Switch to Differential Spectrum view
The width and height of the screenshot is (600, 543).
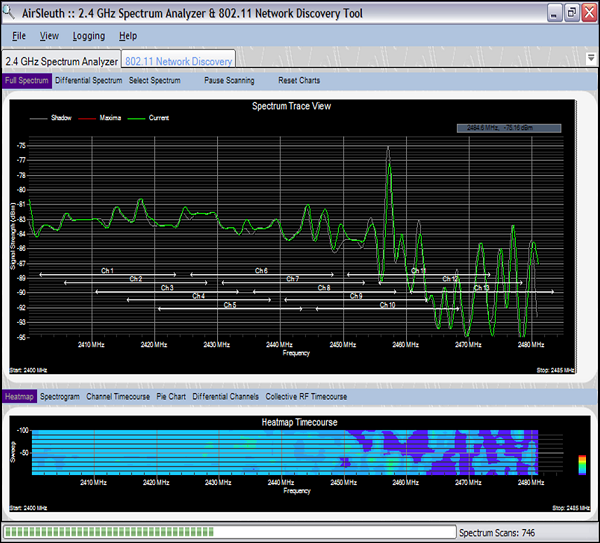[89, 80]
